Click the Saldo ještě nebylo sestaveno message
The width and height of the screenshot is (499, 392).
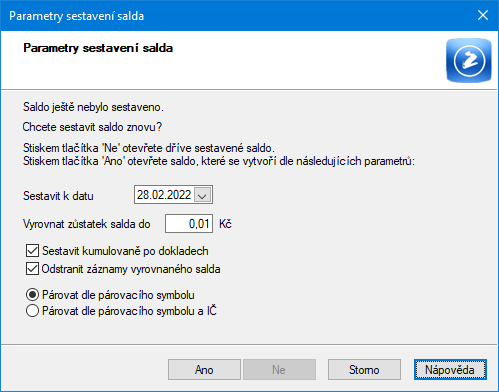(93, 107)
